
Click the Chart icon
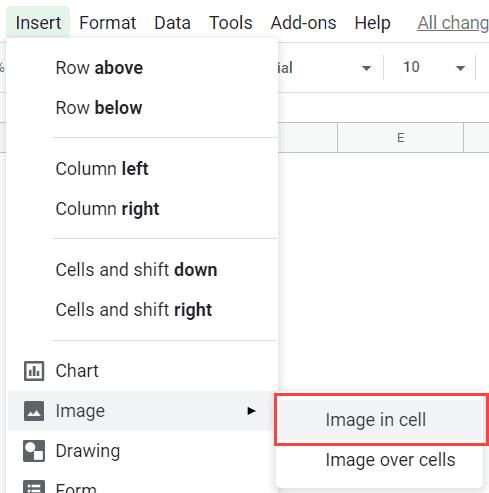click(x=34, y=371)
